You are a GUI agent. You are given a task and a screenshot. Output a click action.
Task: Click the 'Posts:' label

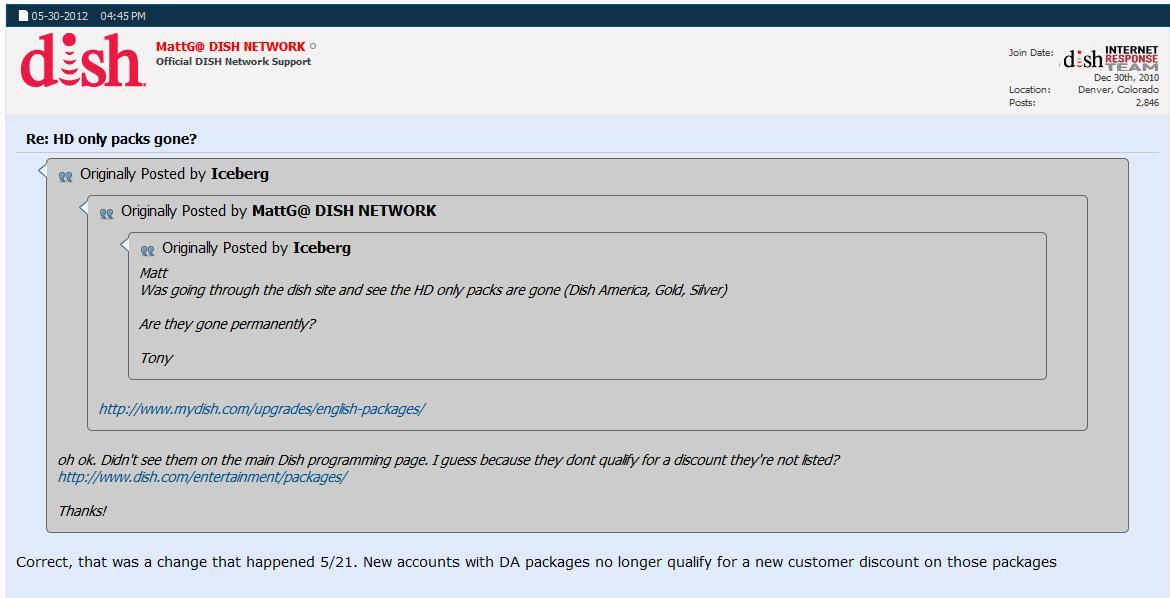(1022, 103)
